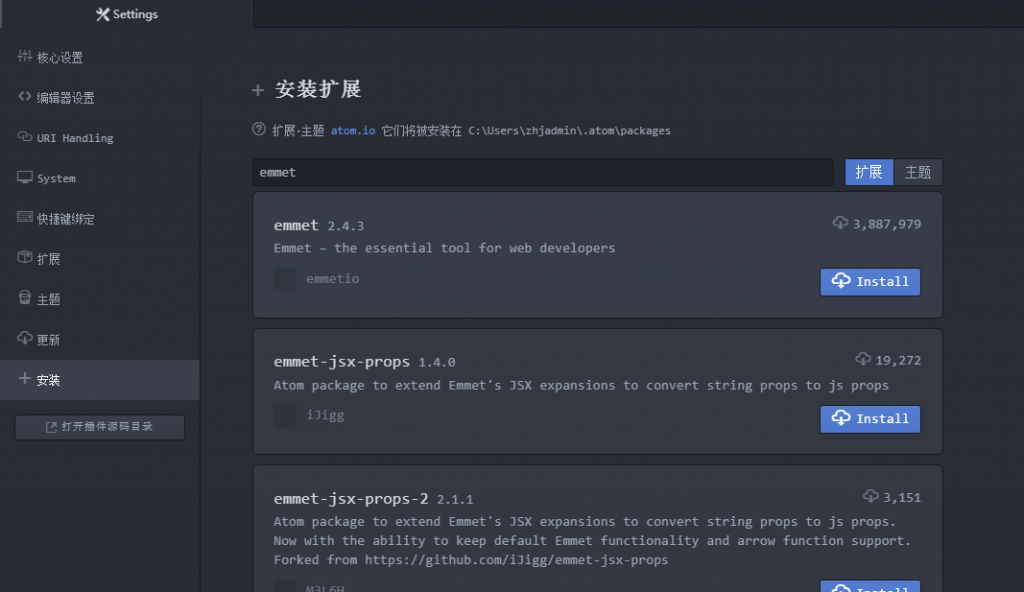This screenshot has height=592, width=1024.
Task: Select the editor settings code icon
Action: [x=25, y=97]
